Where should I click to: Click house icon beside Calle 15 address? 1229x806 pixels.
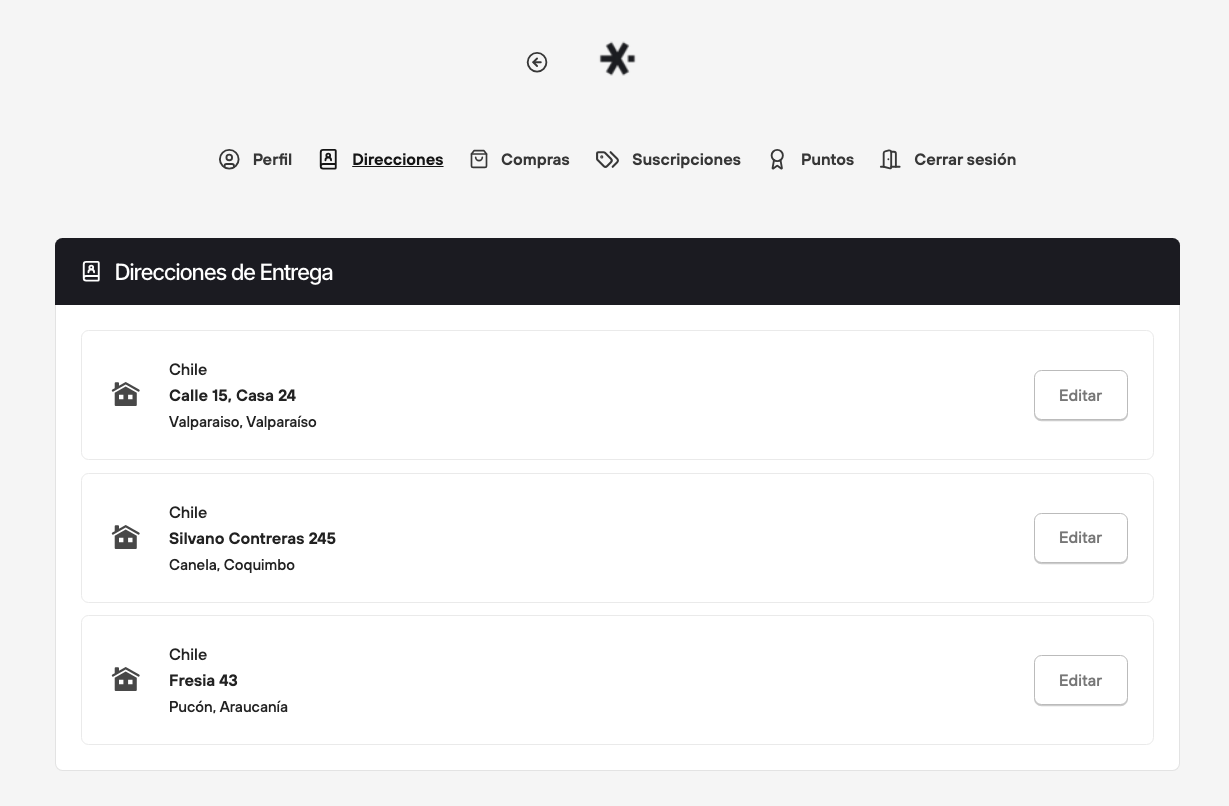126,394
